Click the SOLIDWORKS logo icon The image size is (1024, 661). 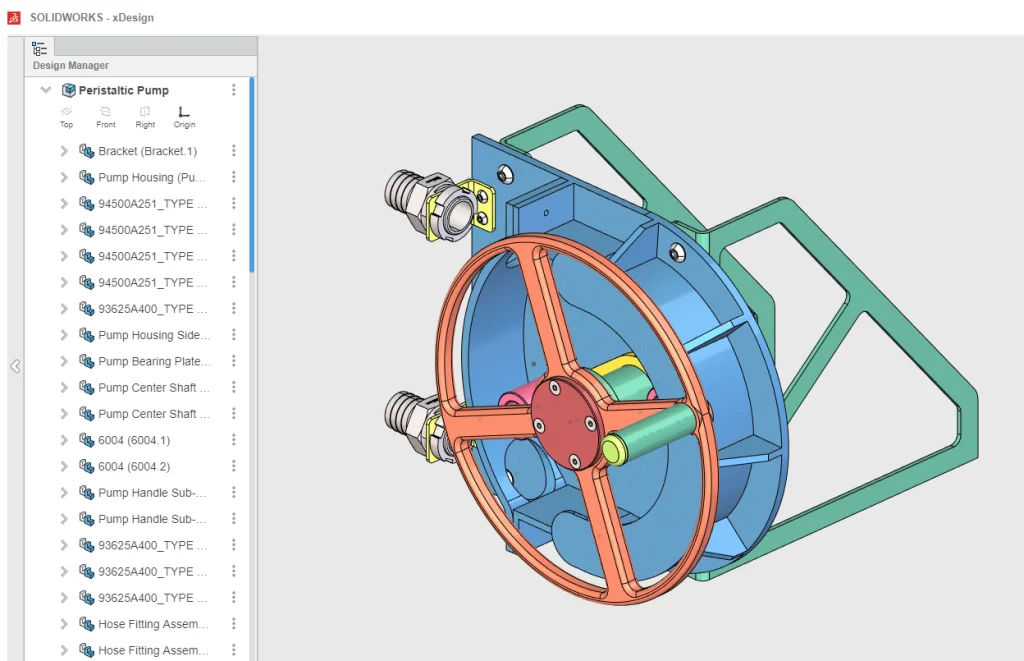click(x=14, y=17)
